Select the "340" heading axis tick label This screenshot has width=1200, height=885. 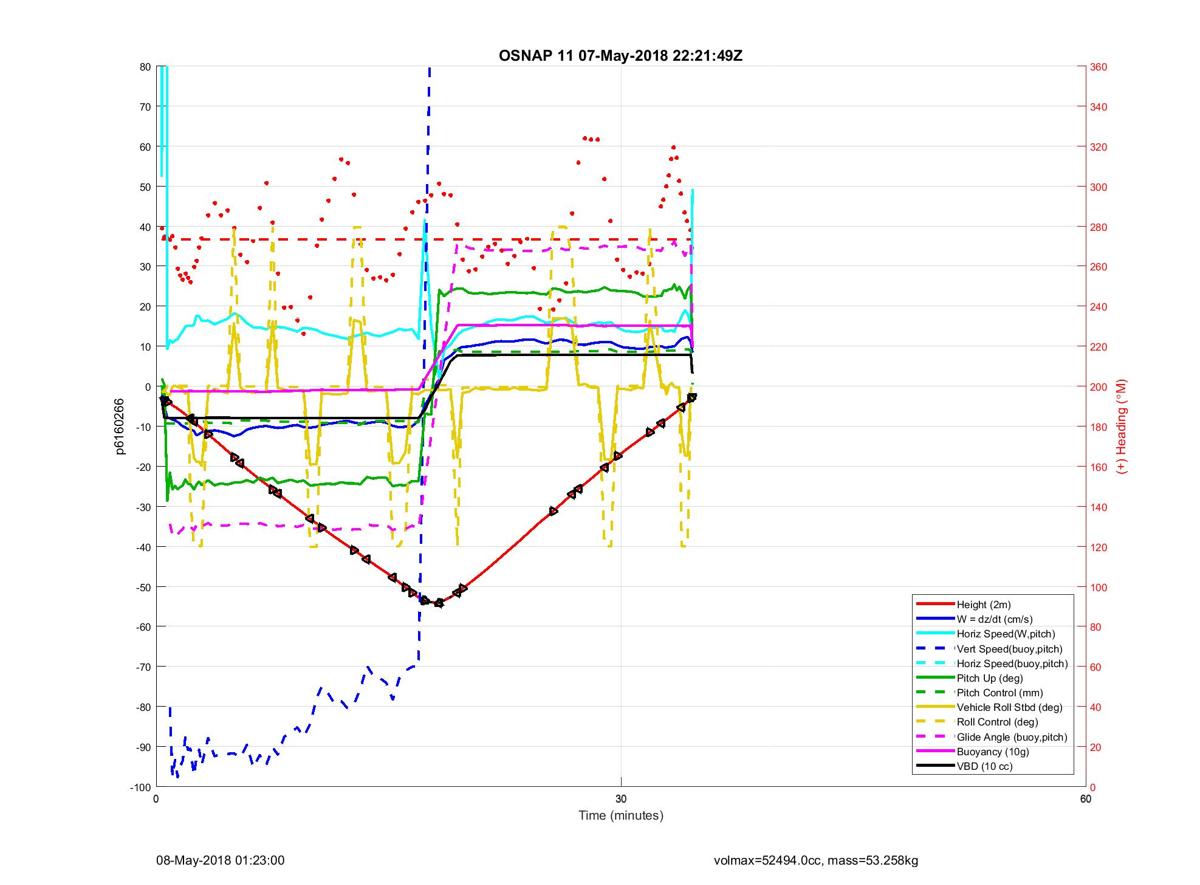pyautogui.click(x=1100, y=107)
